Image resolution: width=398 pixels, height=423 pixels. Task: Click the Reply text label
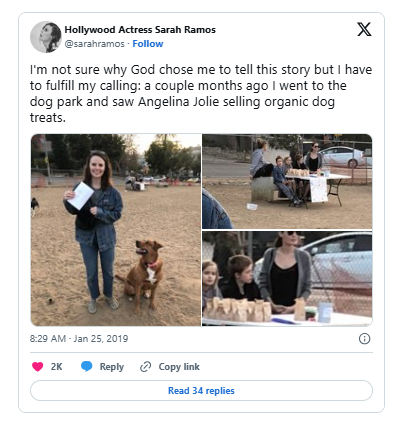click(112, 367)
